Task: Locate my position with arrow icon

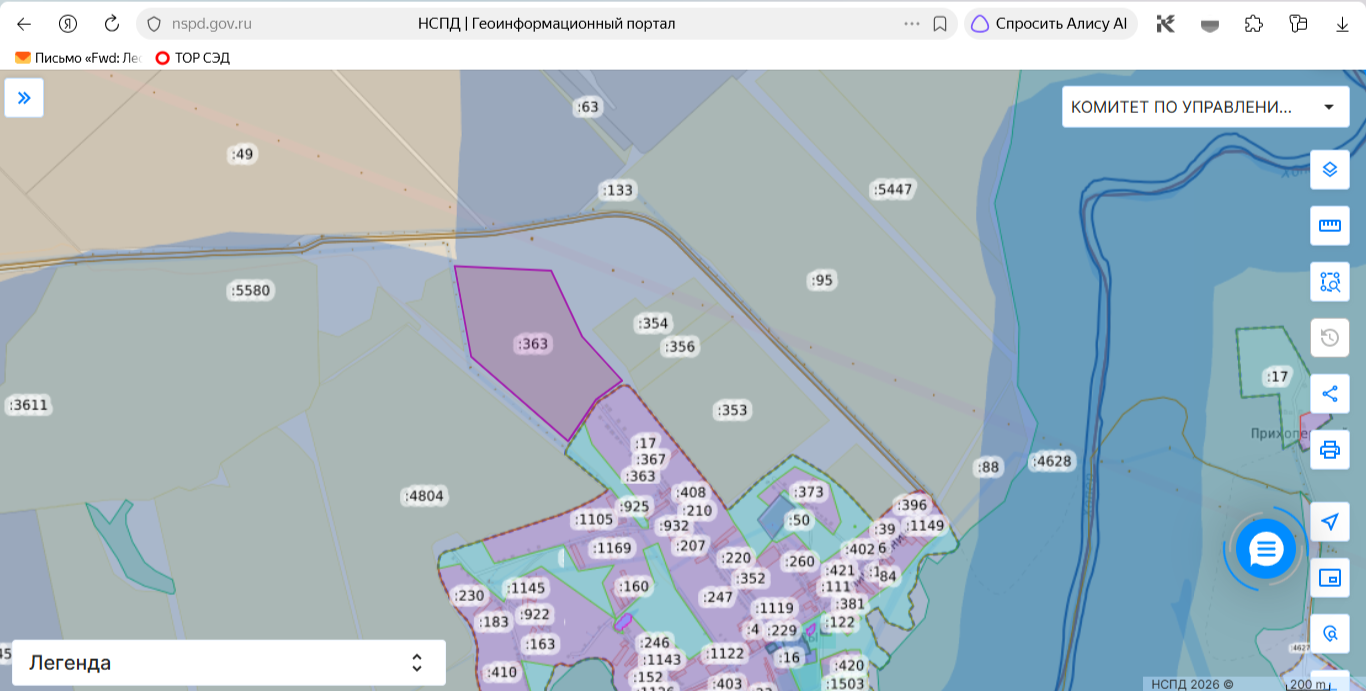Action: coord(1329,522)
